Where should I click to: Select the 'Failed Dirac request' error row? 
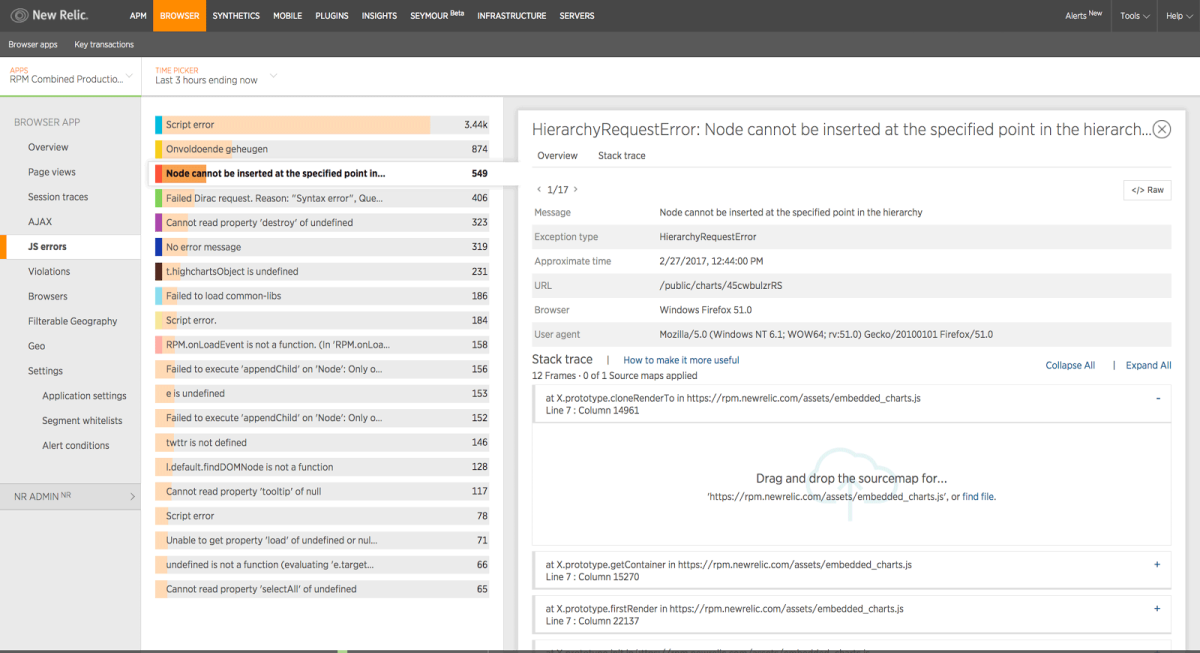[x=324, y=198]
